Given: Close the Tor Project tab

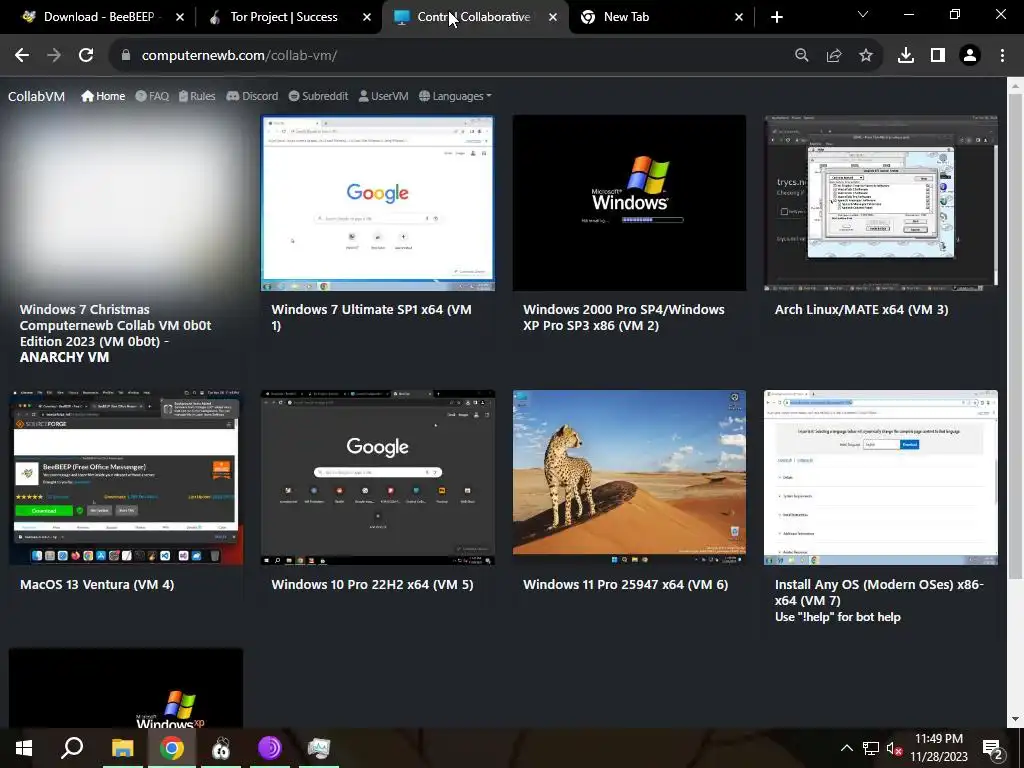Looking at the screenshot, I should pos(367,17).
